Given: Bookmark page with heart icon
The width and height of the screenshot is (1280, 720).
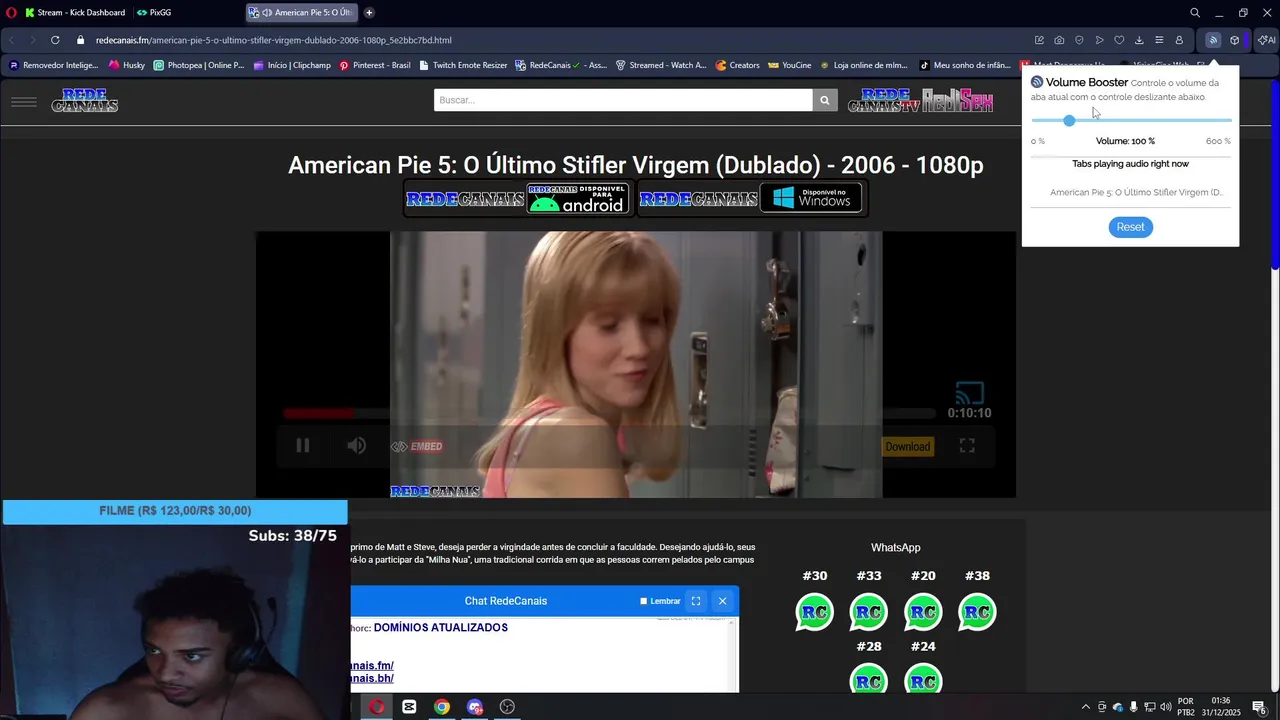Looking at the screenshot, I should click(1119, 40).
